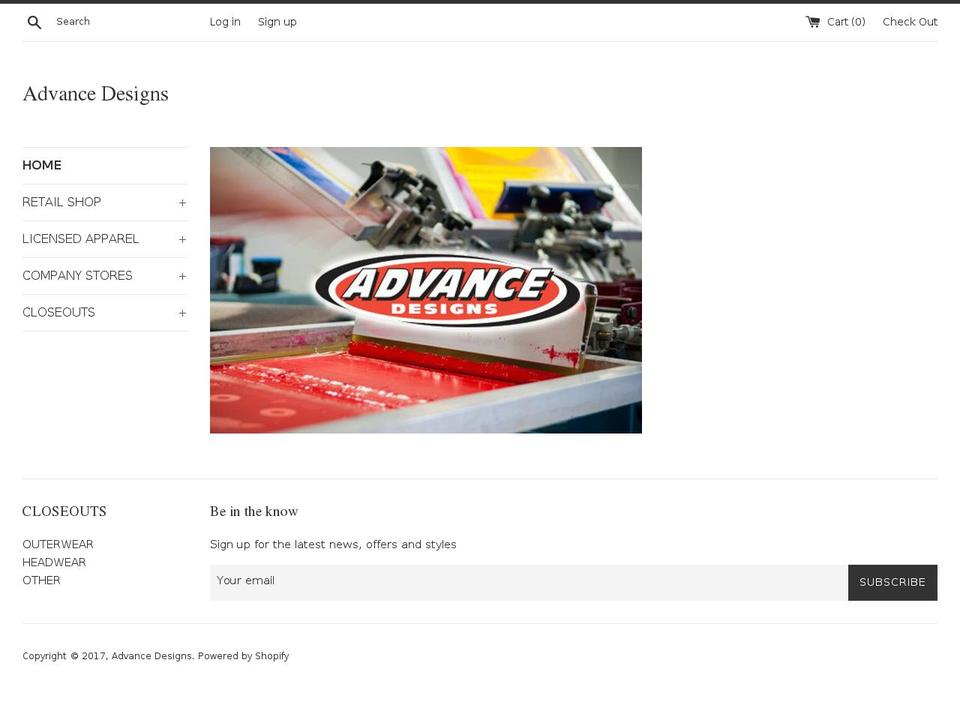Go to Check Out

coord(910,22)
